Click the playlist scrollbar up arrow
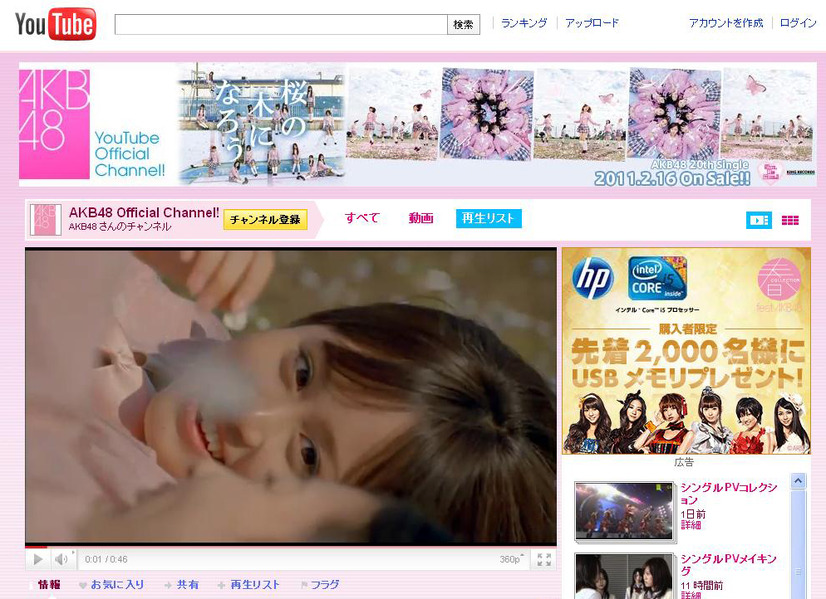Screen dimensions: 826x599 pyautogui.click(x=799, y=481)
